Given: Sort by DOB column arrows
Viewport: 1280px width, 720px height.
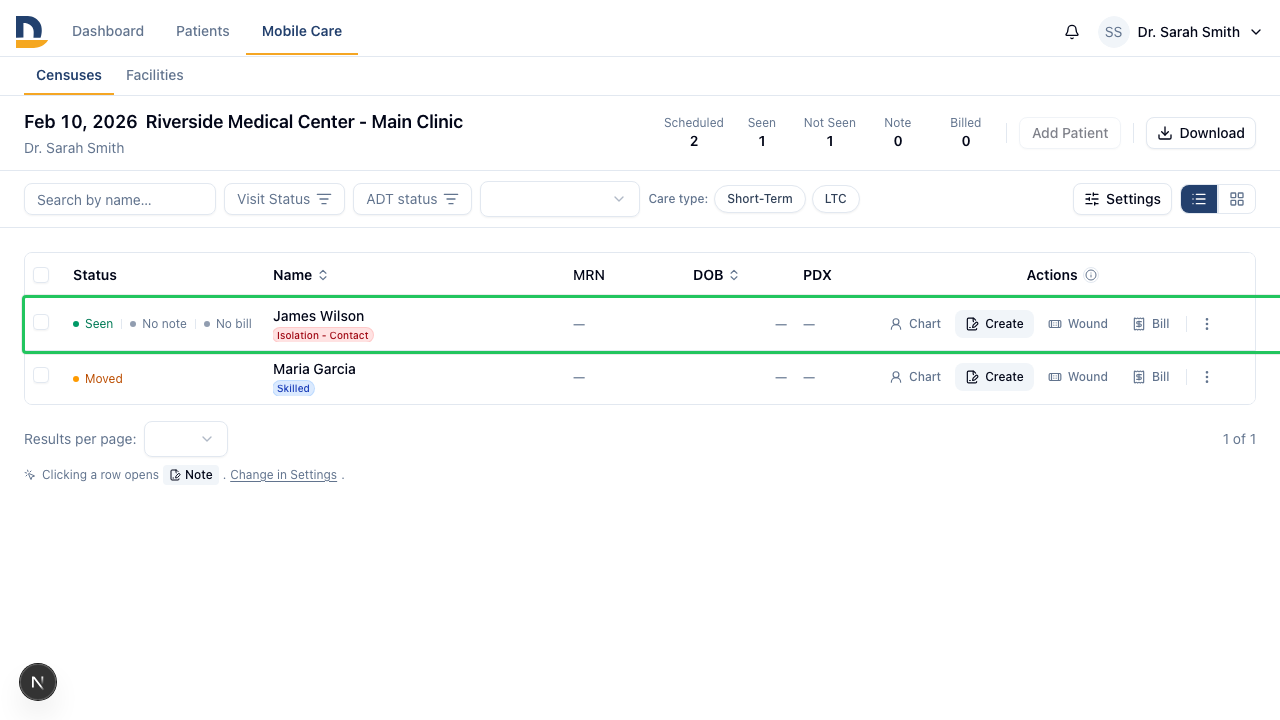Looking at the screenshot, I should click(734, 275).
